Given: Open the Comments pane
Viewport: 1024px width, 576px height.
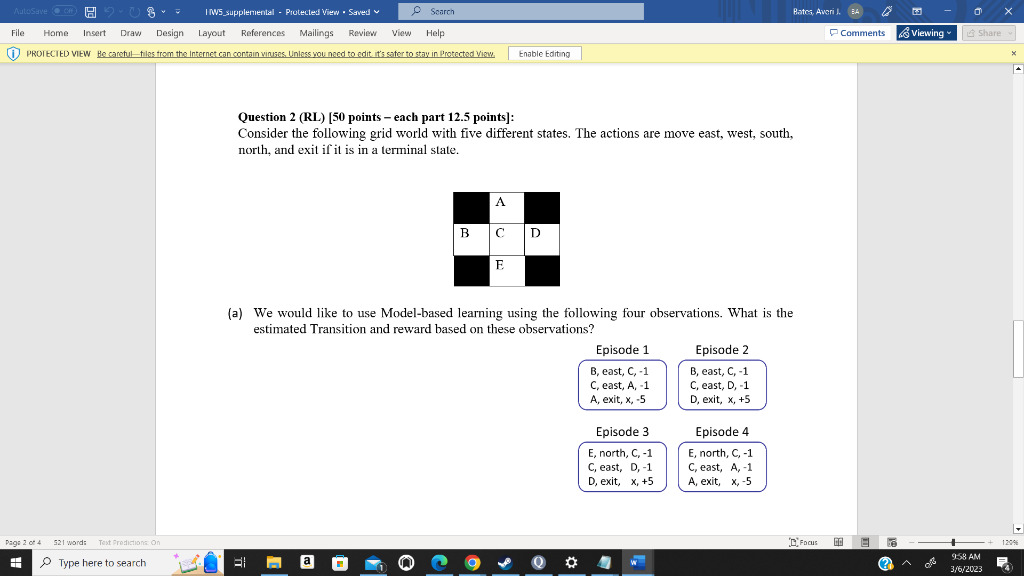Looking at the screenshot, I should pos(857,32).
